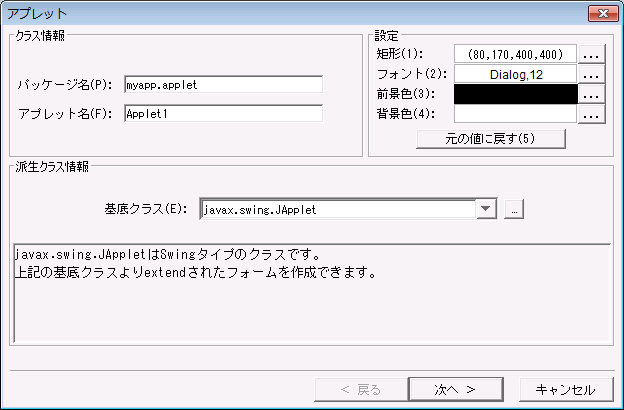This screenshot has width=624, height=410.
Task: Click the 基底クラス combo box text field
Action: click(x=338, y=209)
